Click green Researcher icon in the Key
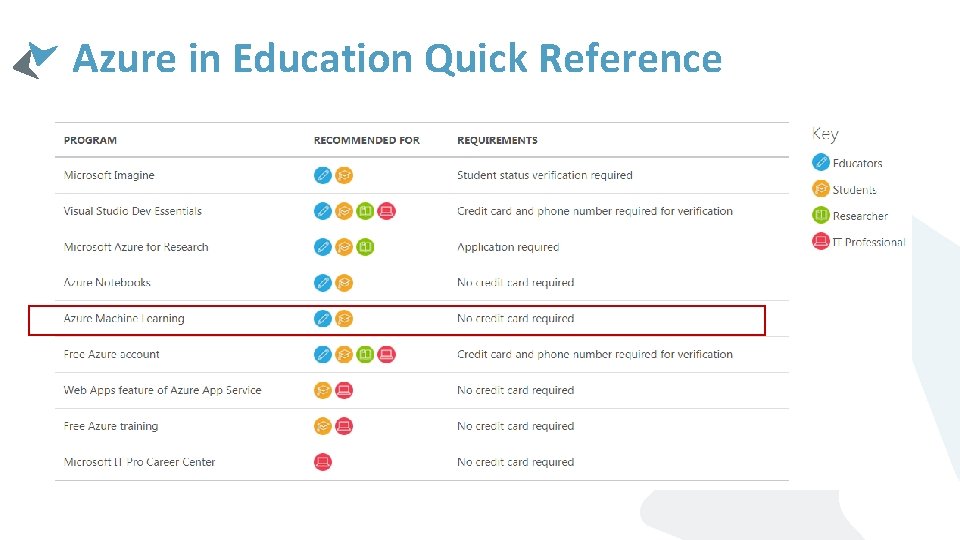 coord(820,215)
